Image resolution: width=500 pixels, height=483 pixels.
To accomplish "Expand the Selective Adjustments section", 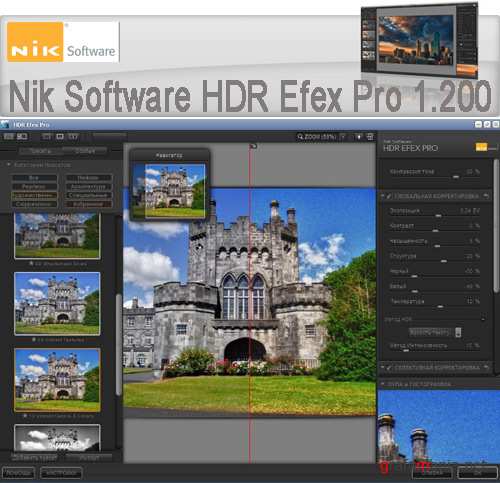I will point(383,367).
